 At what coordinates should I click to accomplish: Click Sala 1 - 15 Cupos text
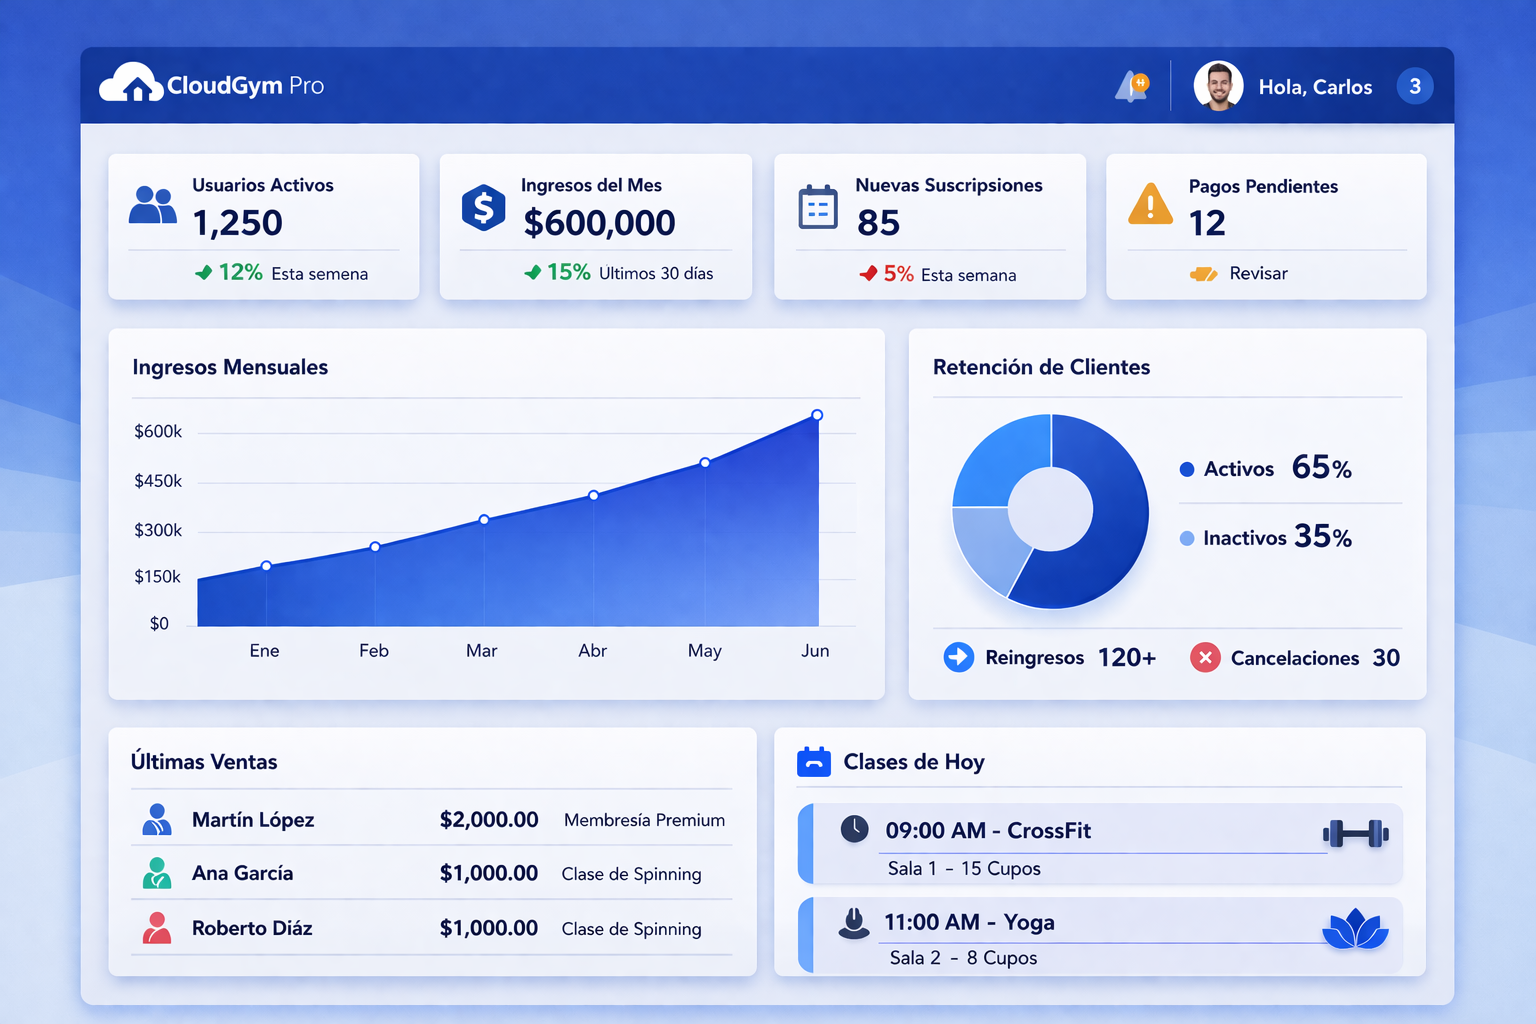point(964,868)
